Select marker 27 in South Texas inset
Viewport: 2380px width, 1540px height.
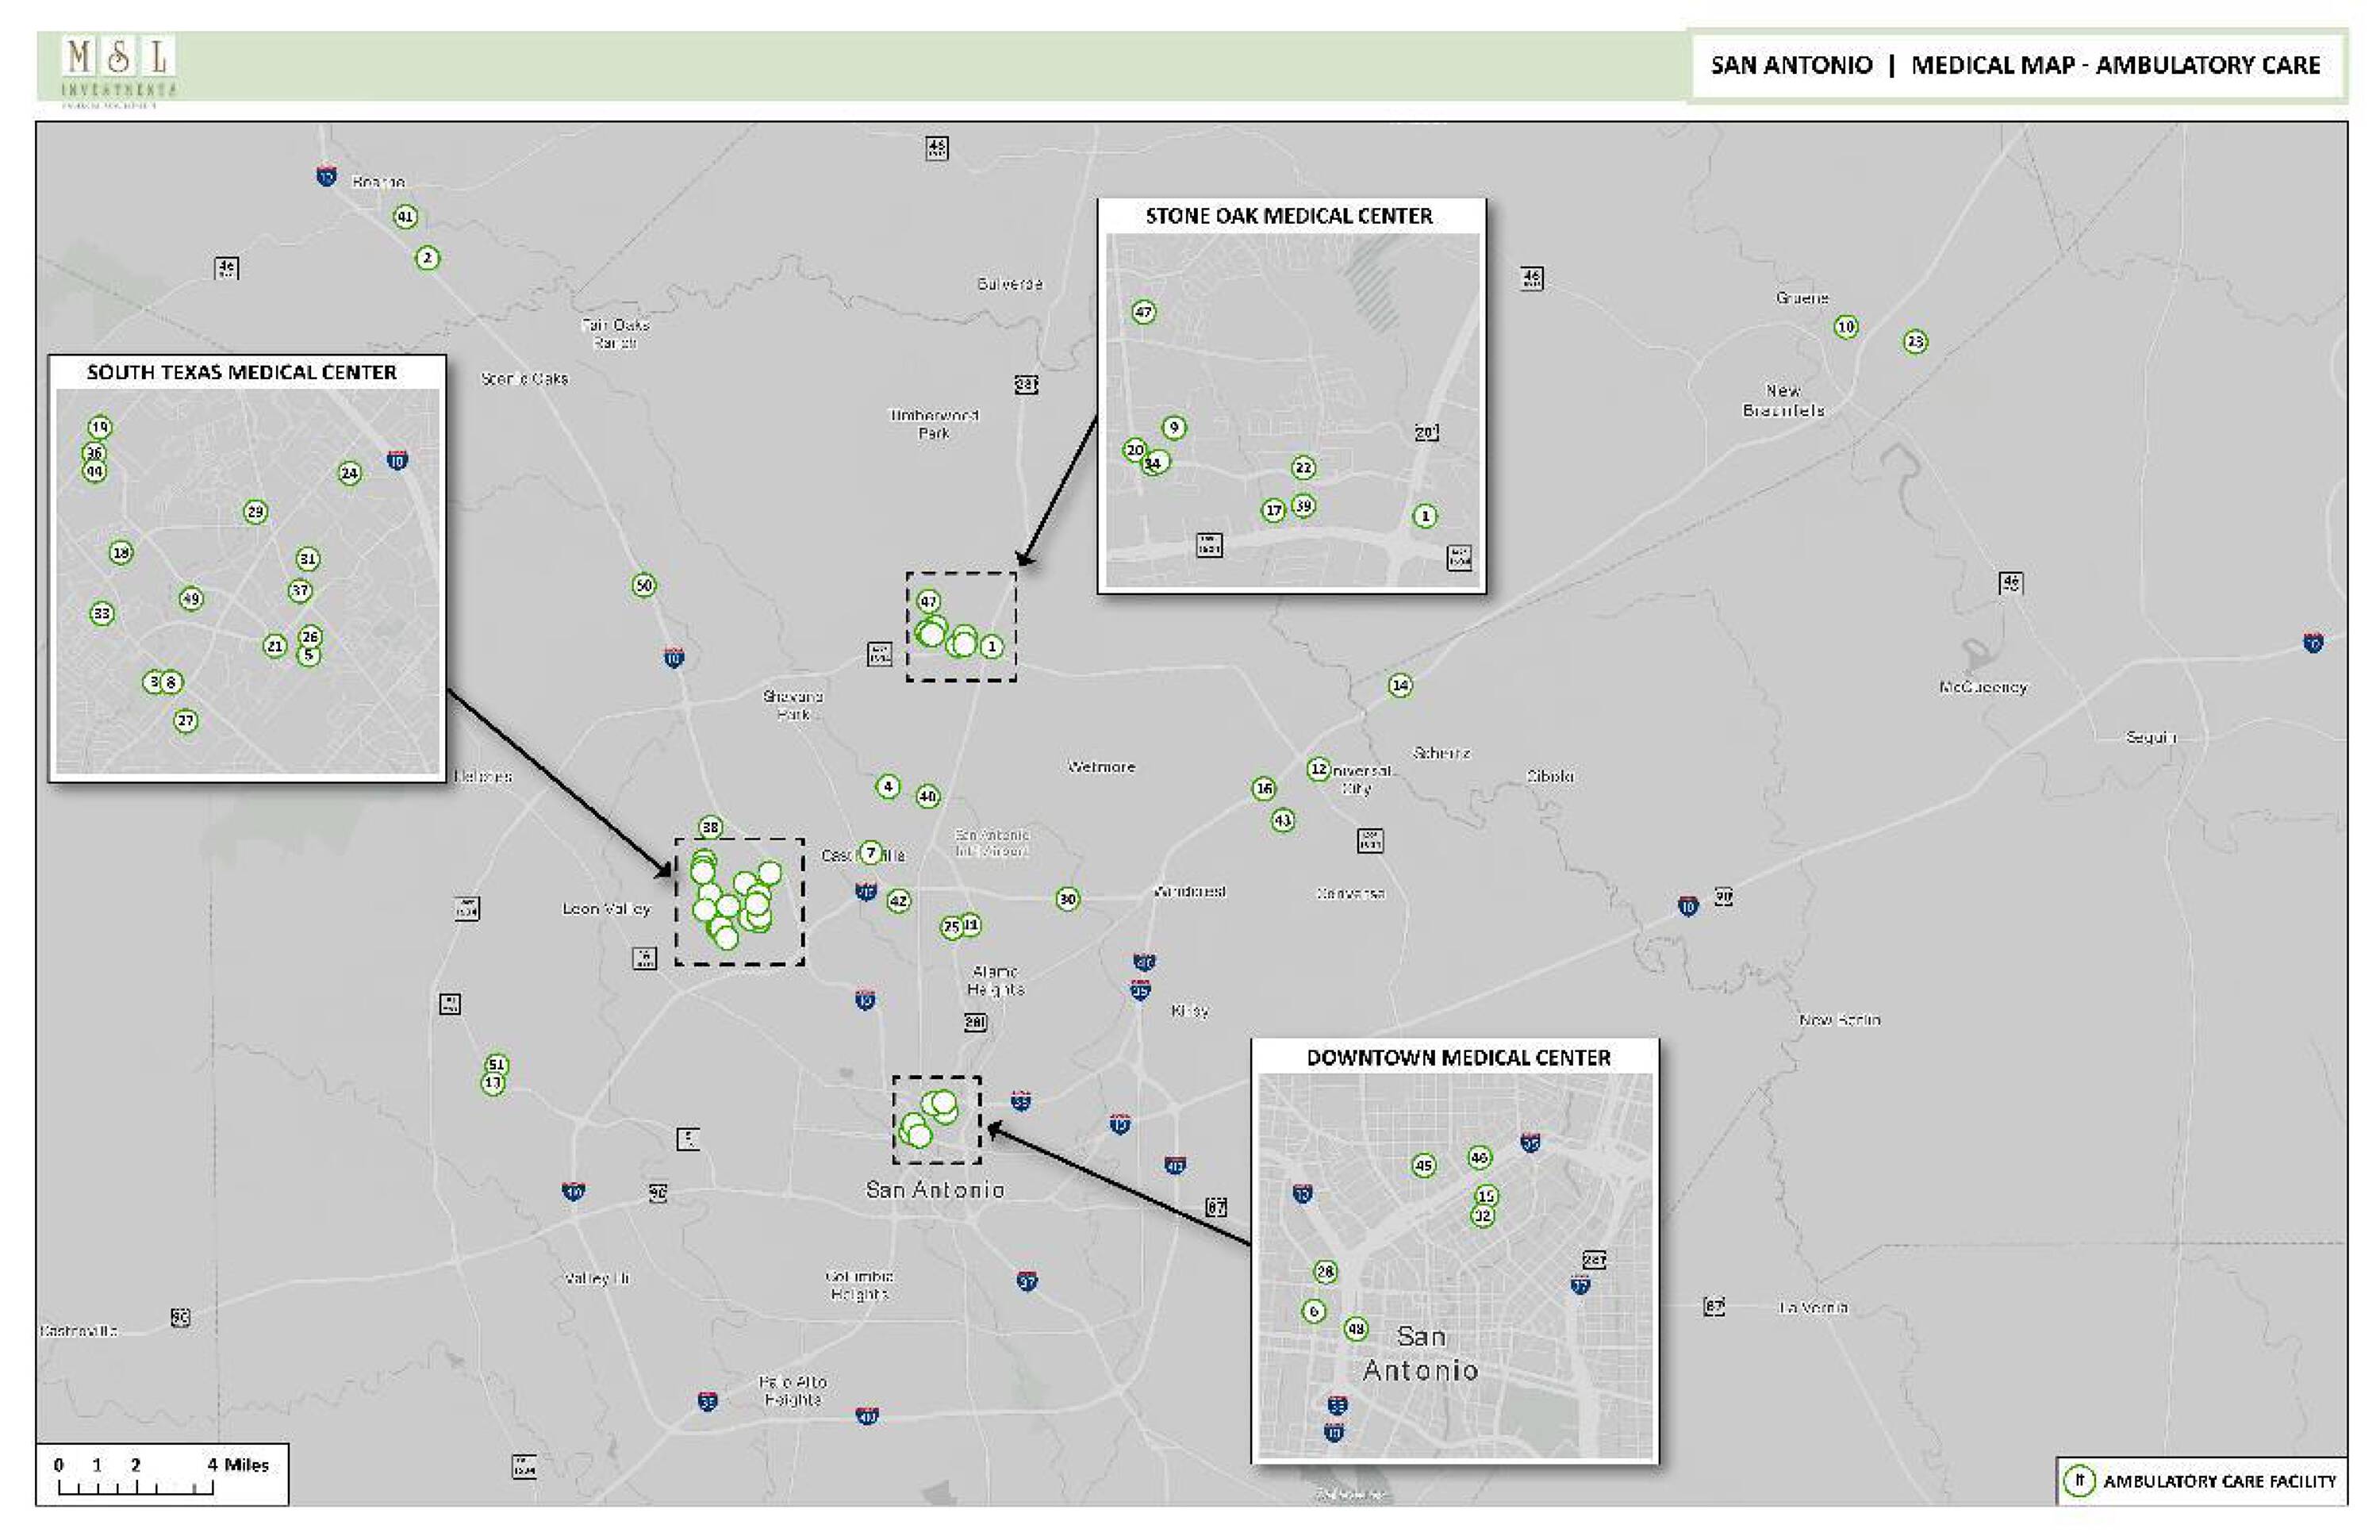tap(186, 721)
